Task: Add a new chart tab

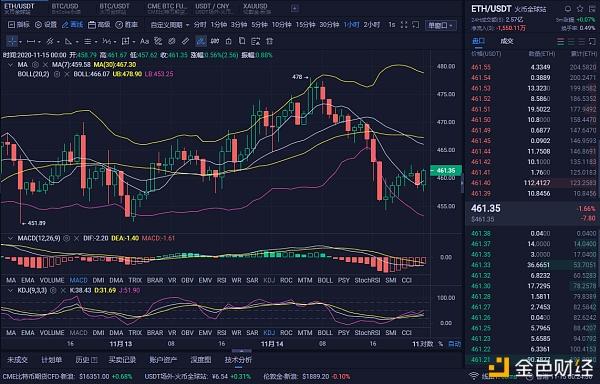Action: [295, 8]
